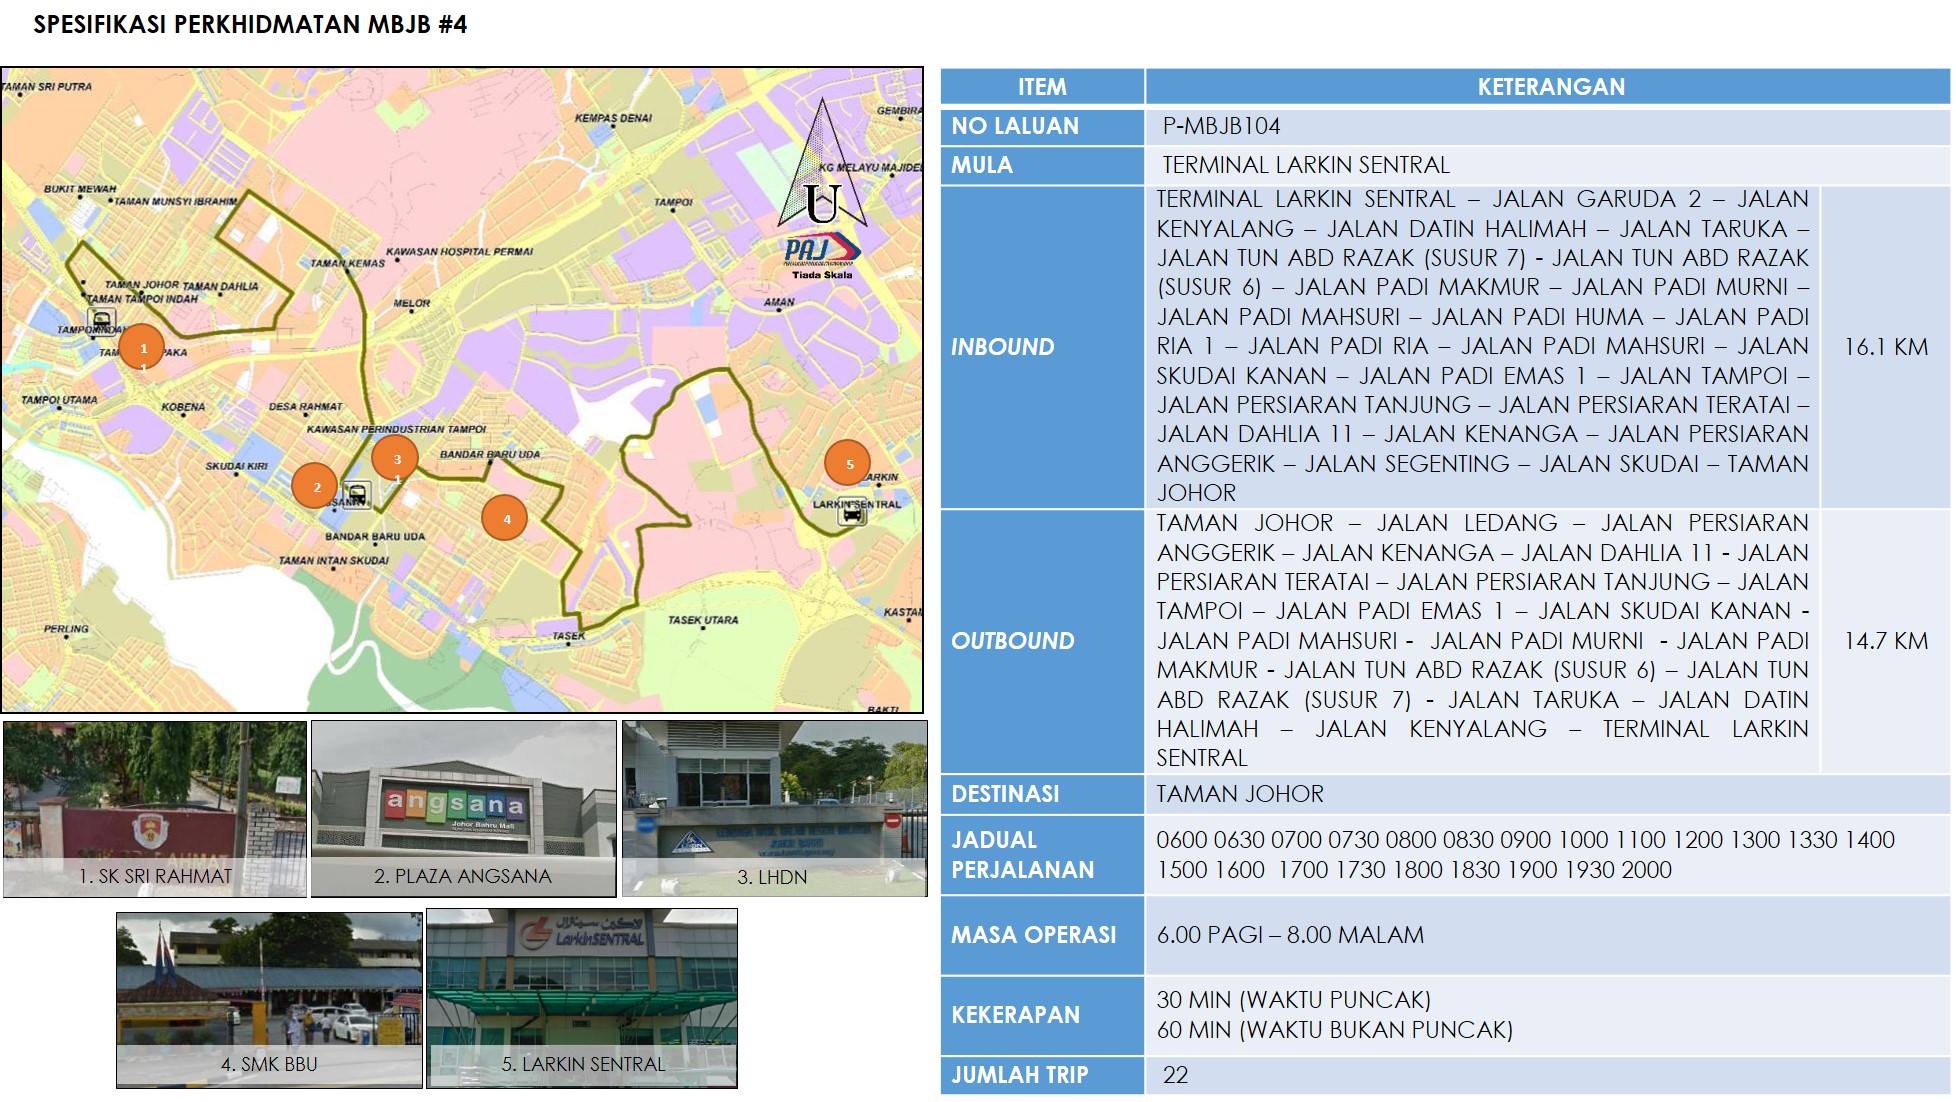
Task: Click orange map marker number 4
Action: (505, 518)
